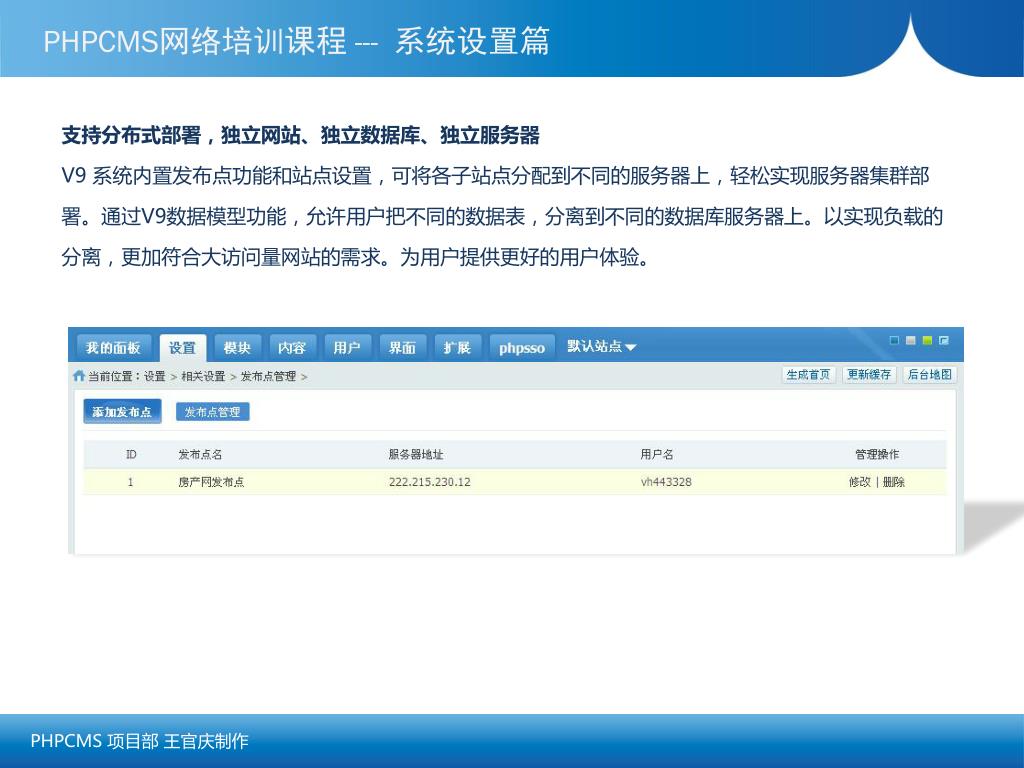Click 删除 for 房产网发布点 row
Screen dimensions: 1024x768
coord(893,482)
